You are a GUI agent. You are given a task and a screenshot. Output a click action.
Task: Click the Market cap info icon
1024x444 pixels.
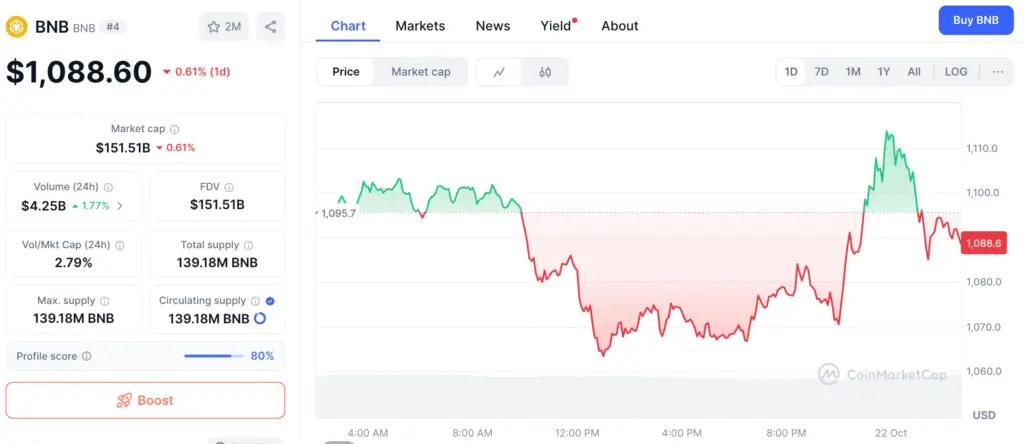(175, 129)
